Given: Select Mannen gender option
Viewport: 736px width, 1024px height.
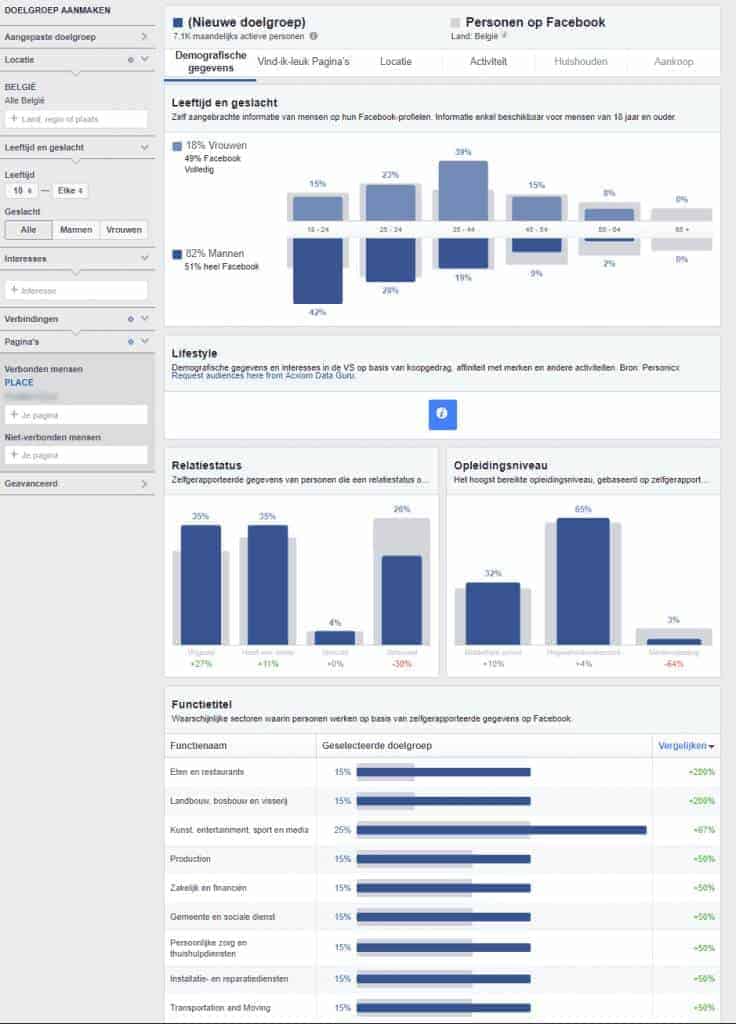Looking at the screenshot, I should click(x=76, y=230).
